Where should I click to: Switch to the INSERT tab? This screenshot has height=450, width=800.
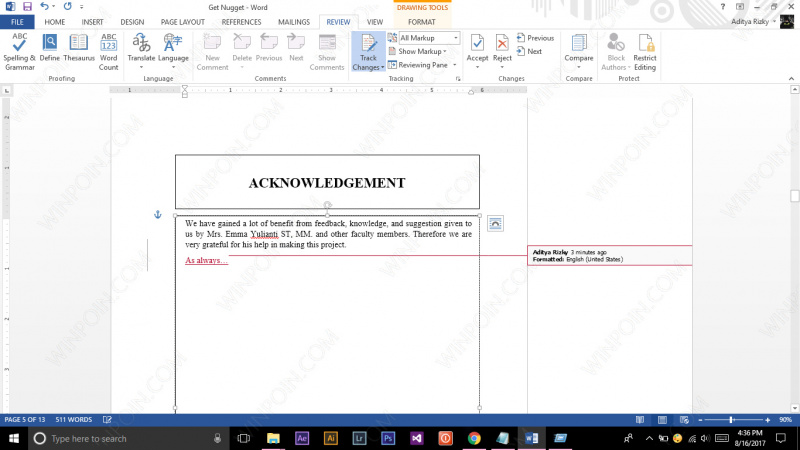point(92,22)
